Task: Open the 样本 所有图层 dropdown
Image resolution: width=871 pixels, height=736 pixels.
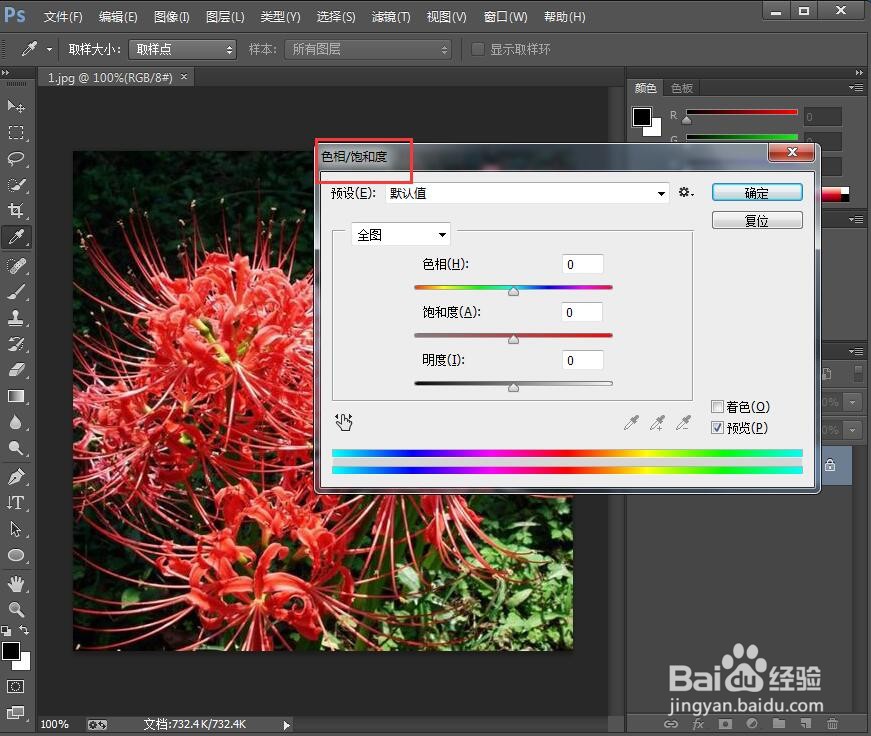Action: click(x=368, y=49)
